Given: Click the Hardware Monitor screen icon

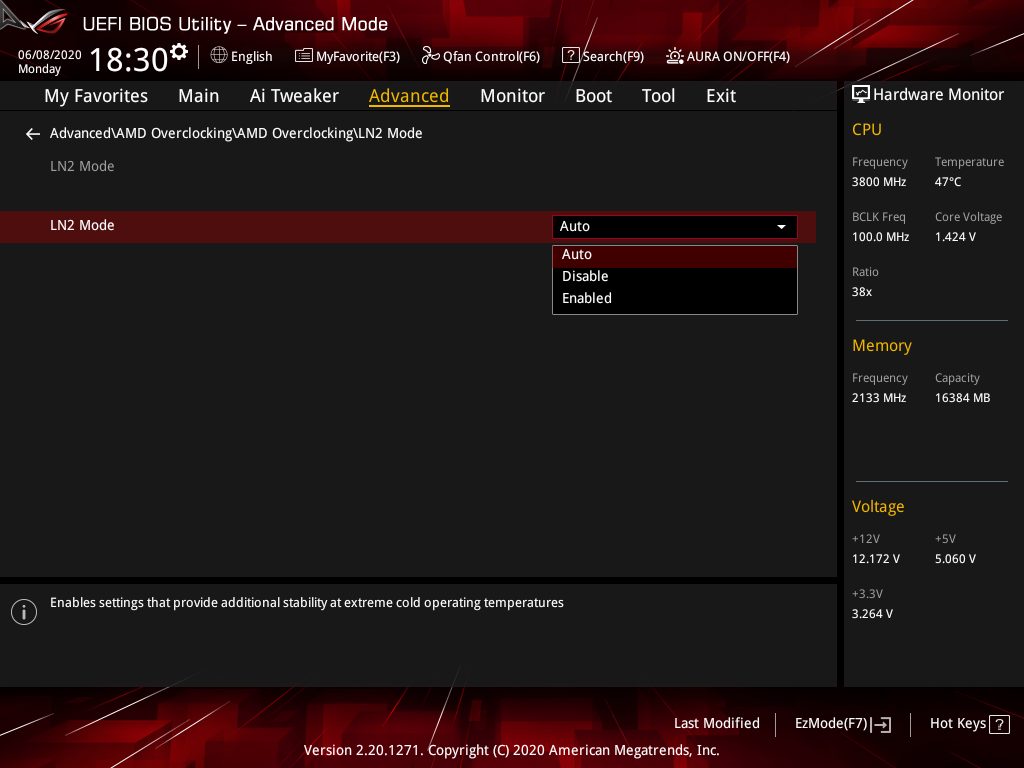Looking at the screenshot, I should [861, 95].
